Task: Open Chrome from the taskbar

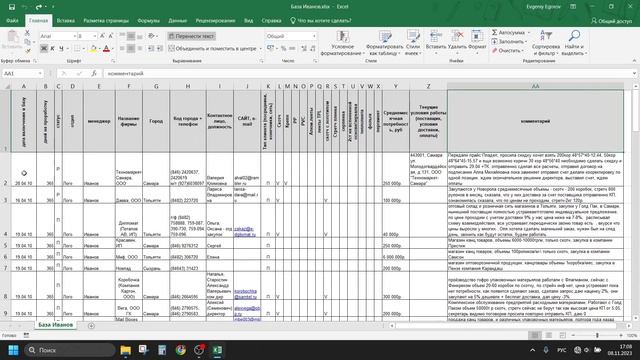Action: pos(180,350)
